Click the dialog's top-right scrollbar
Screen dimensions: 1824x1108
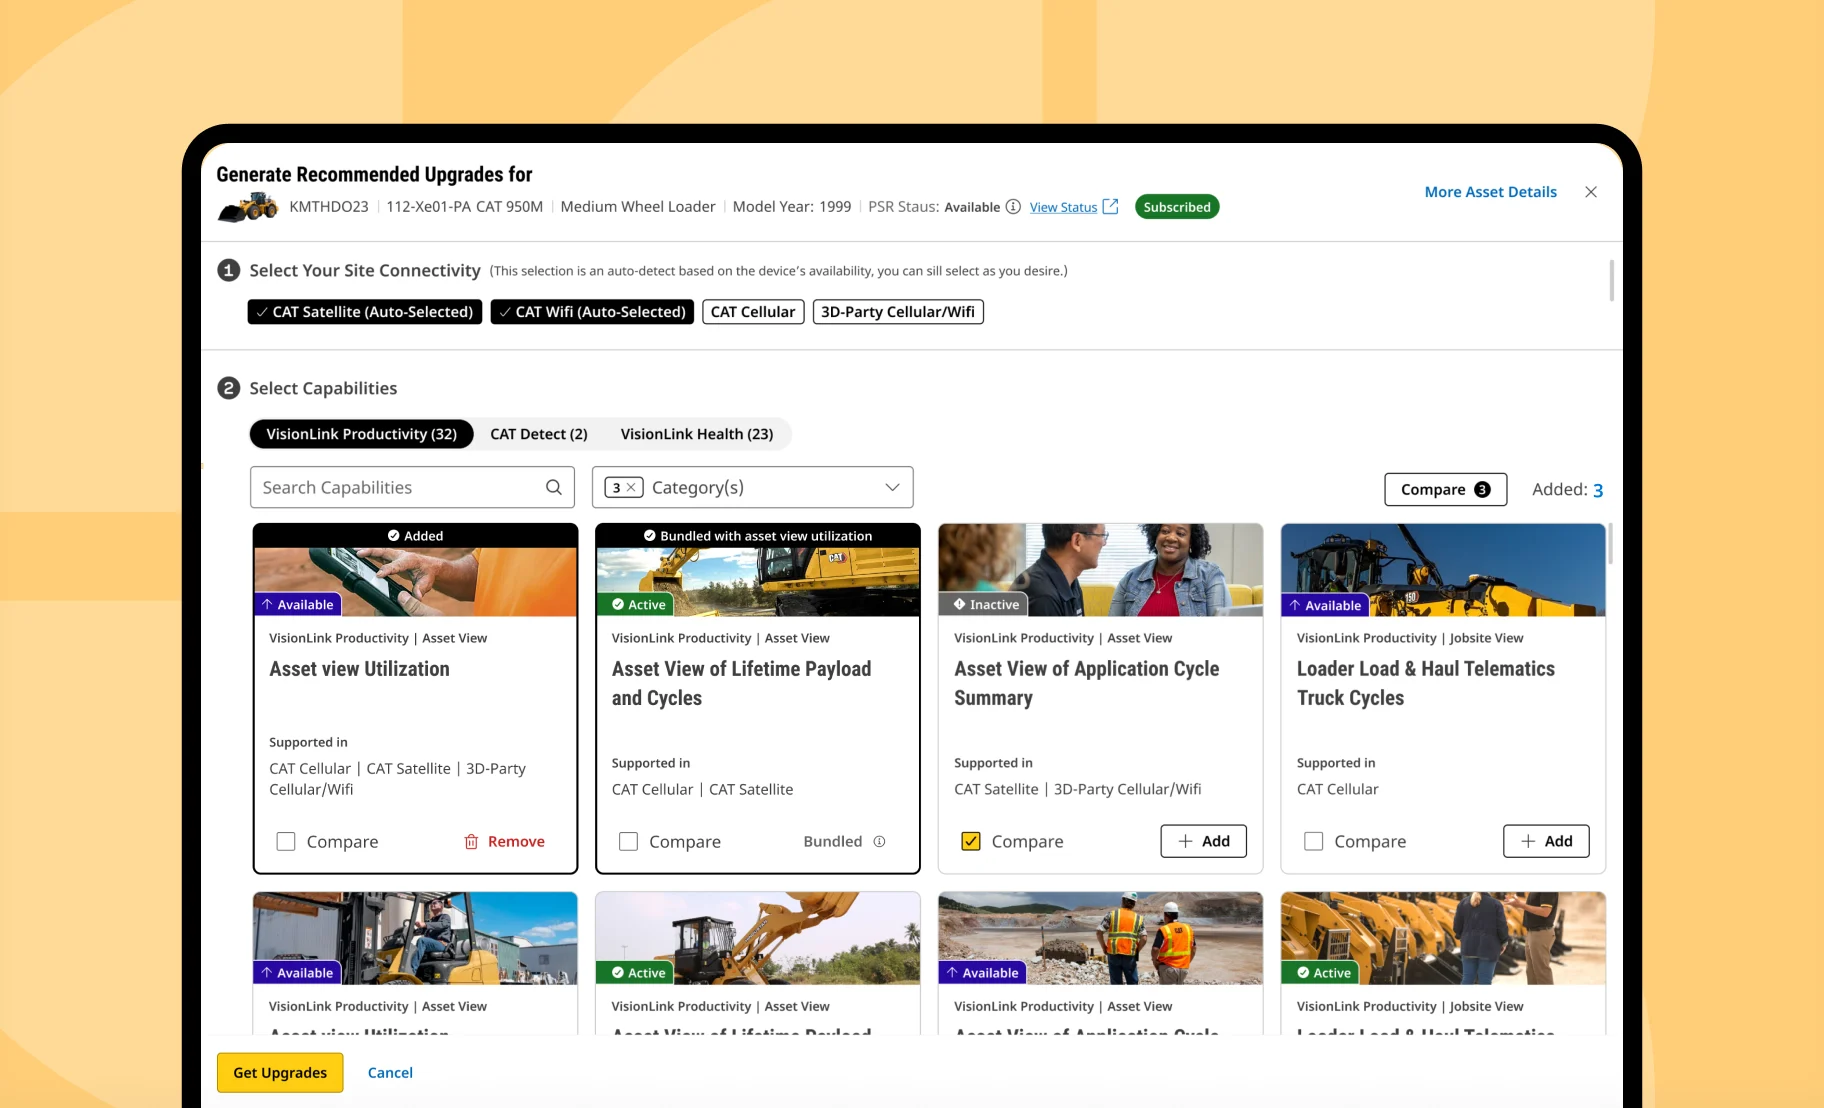pyautogui.click(x=1611, y=280)
